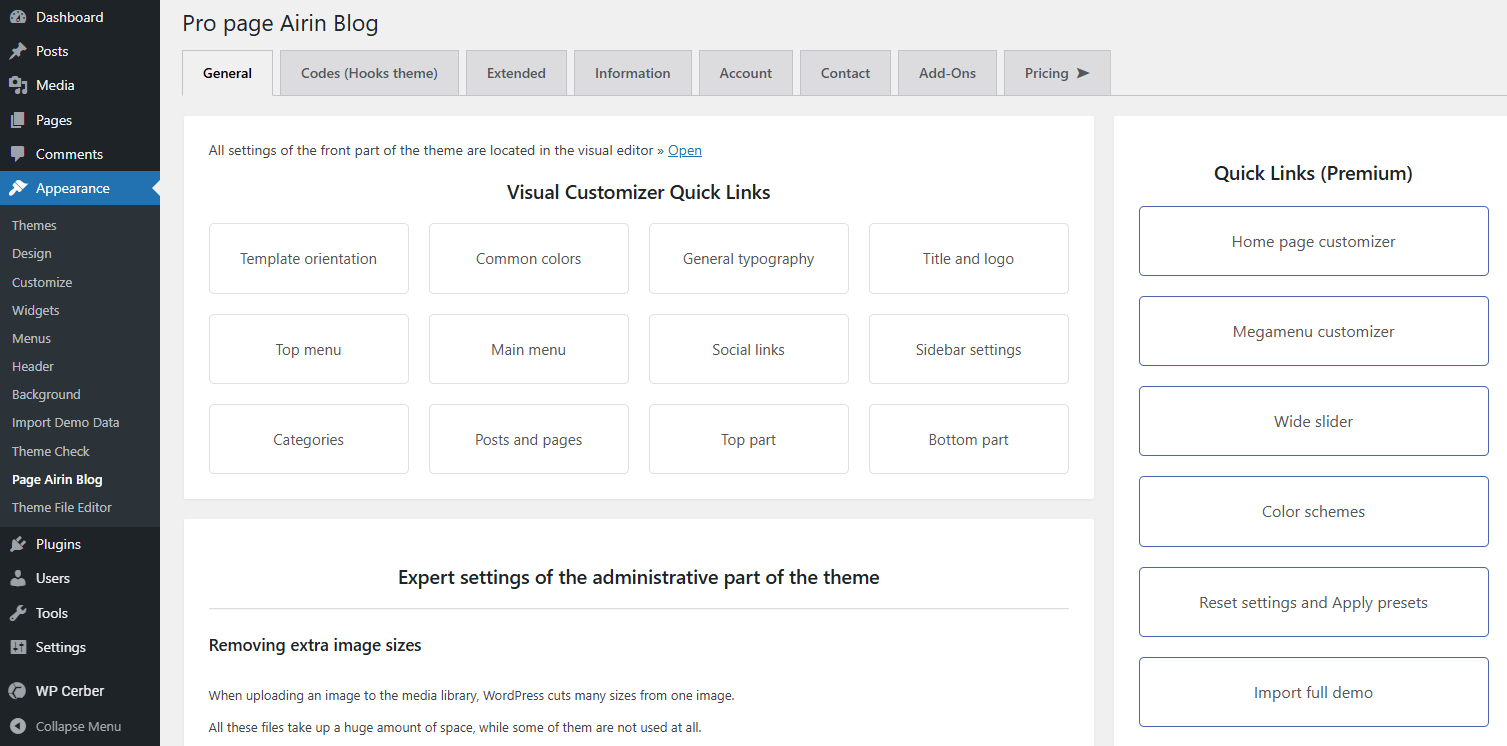Open Posts and pages quick link
Screen dimensions: 1507x746
tap(529, 439)
